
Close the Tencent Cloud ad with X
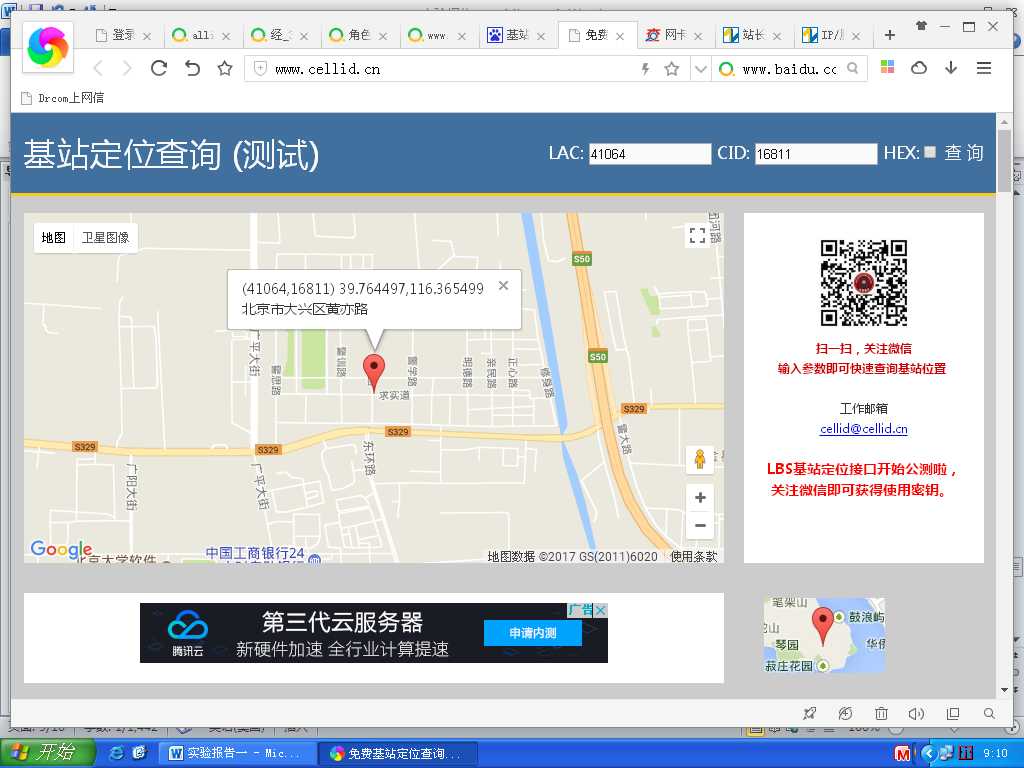tap(601, 609)
